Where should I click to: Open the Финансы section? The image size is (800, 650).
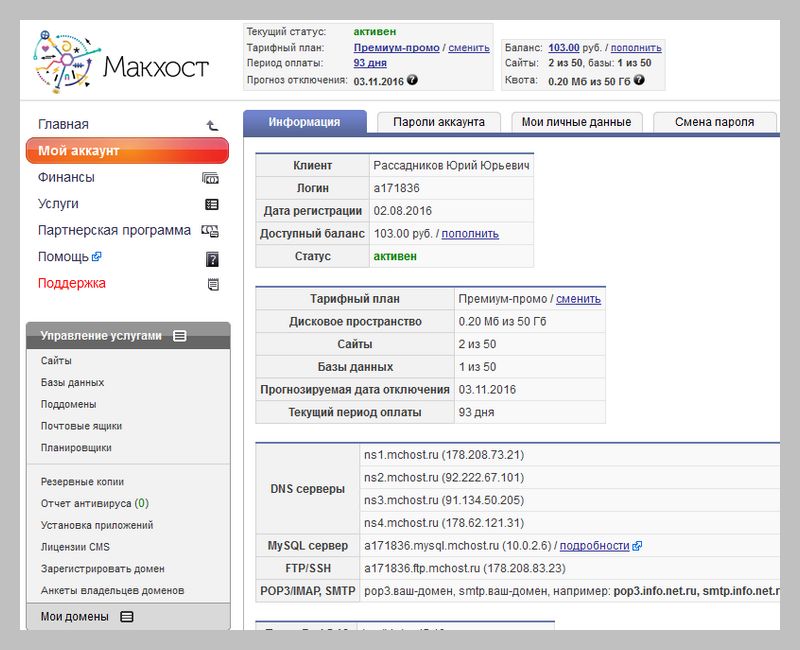66,178
